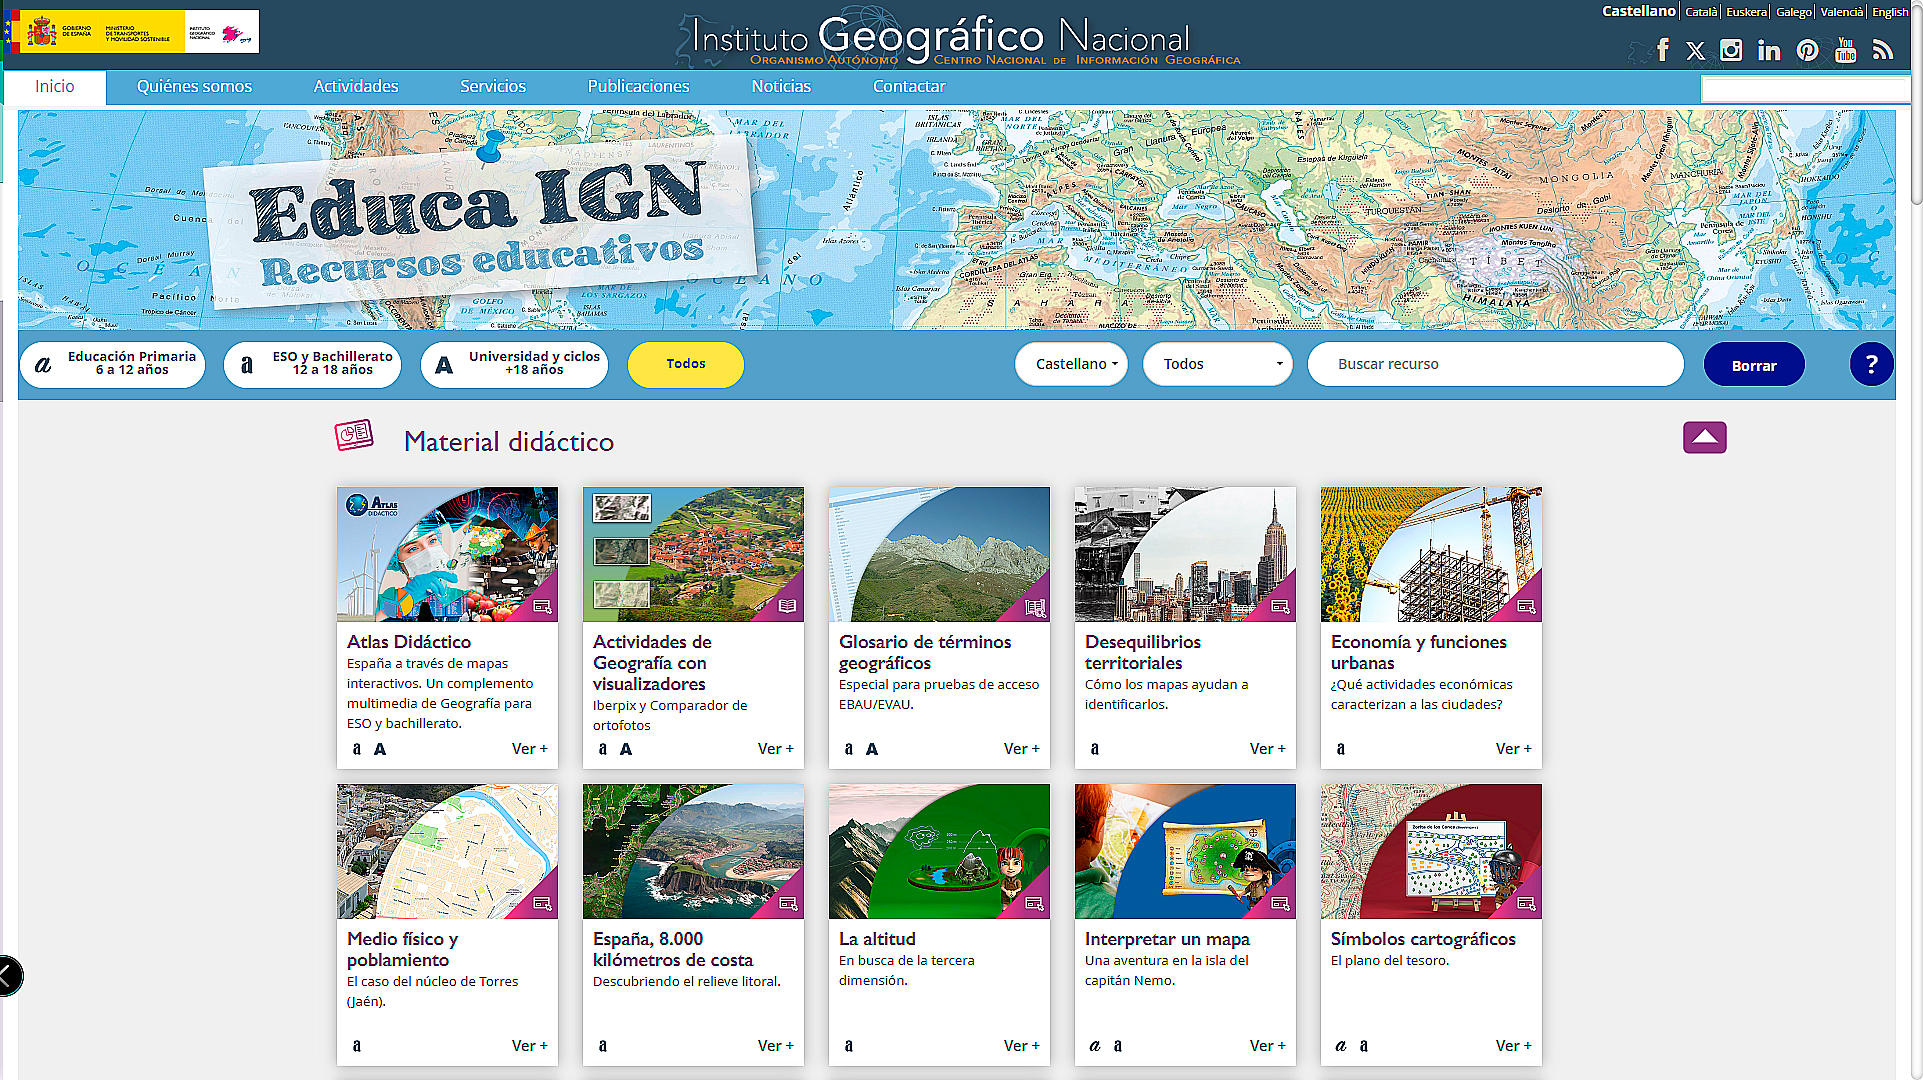Open the Pinterest icon in header
This screenshot has height=1080, width=1923.
click(x=1807, y=51)
